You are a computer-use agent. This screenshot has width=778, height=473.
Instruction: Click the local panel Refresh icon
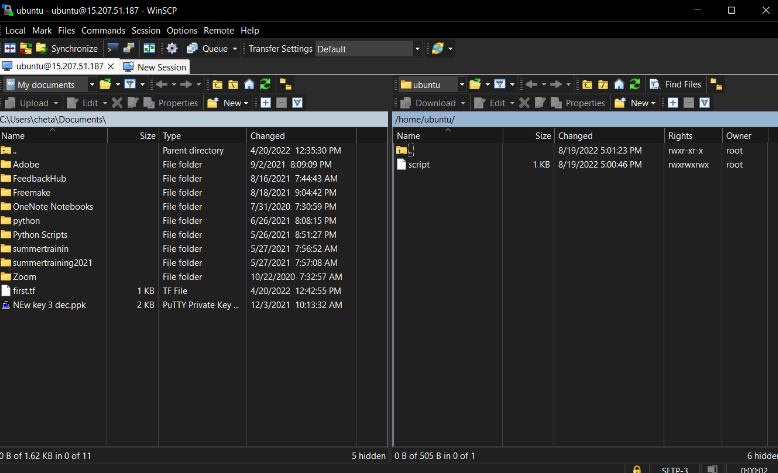[x=265, y=84]
